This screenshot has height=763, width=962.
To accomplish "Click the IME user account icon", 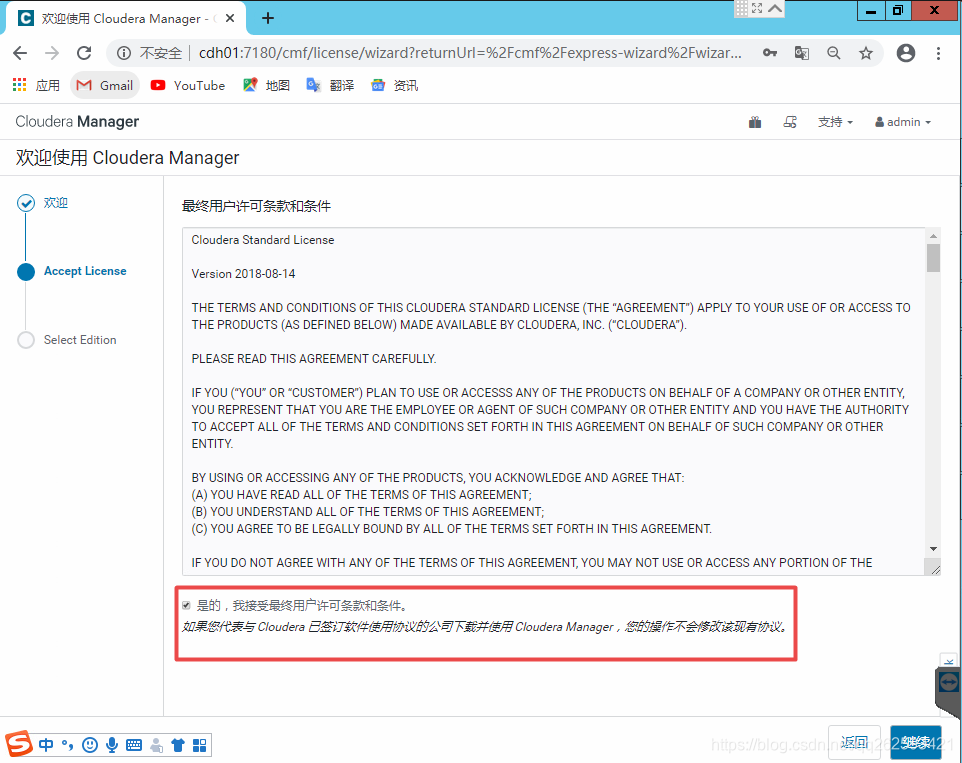I will (156, 745).
